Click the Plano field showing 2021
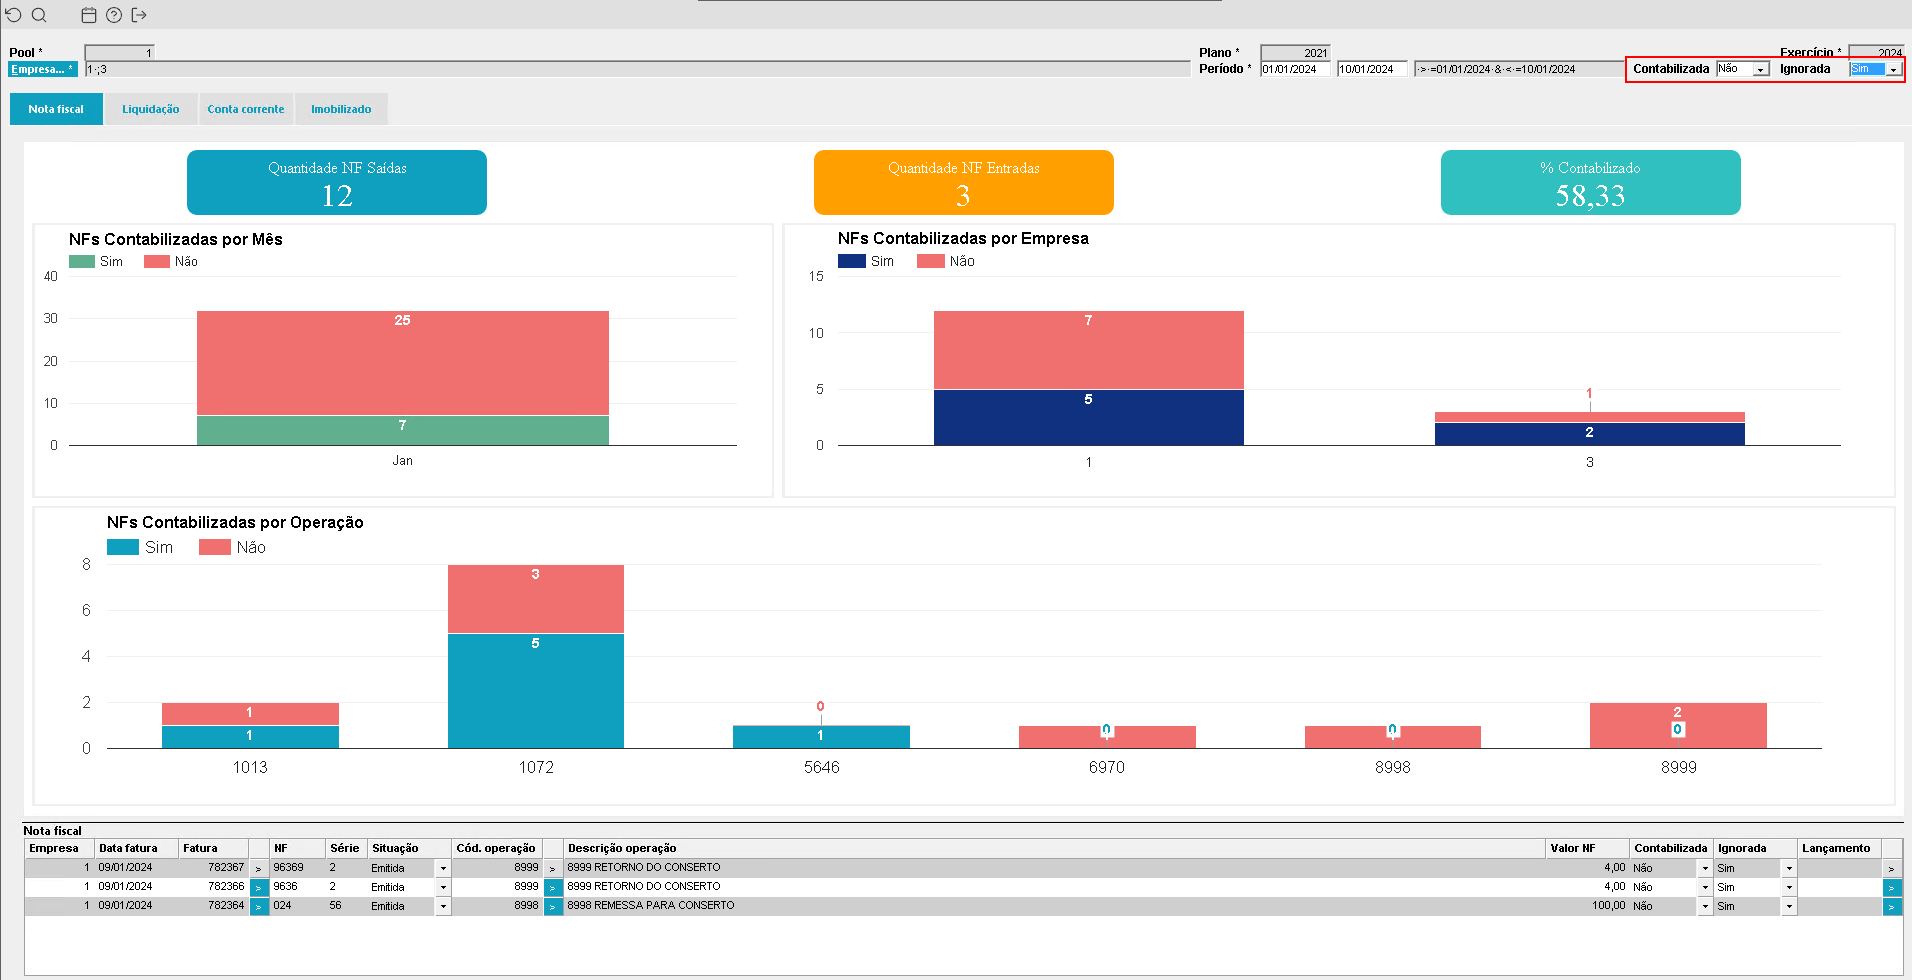This screenshot has width=1912, height=980. pos(1295,53)
